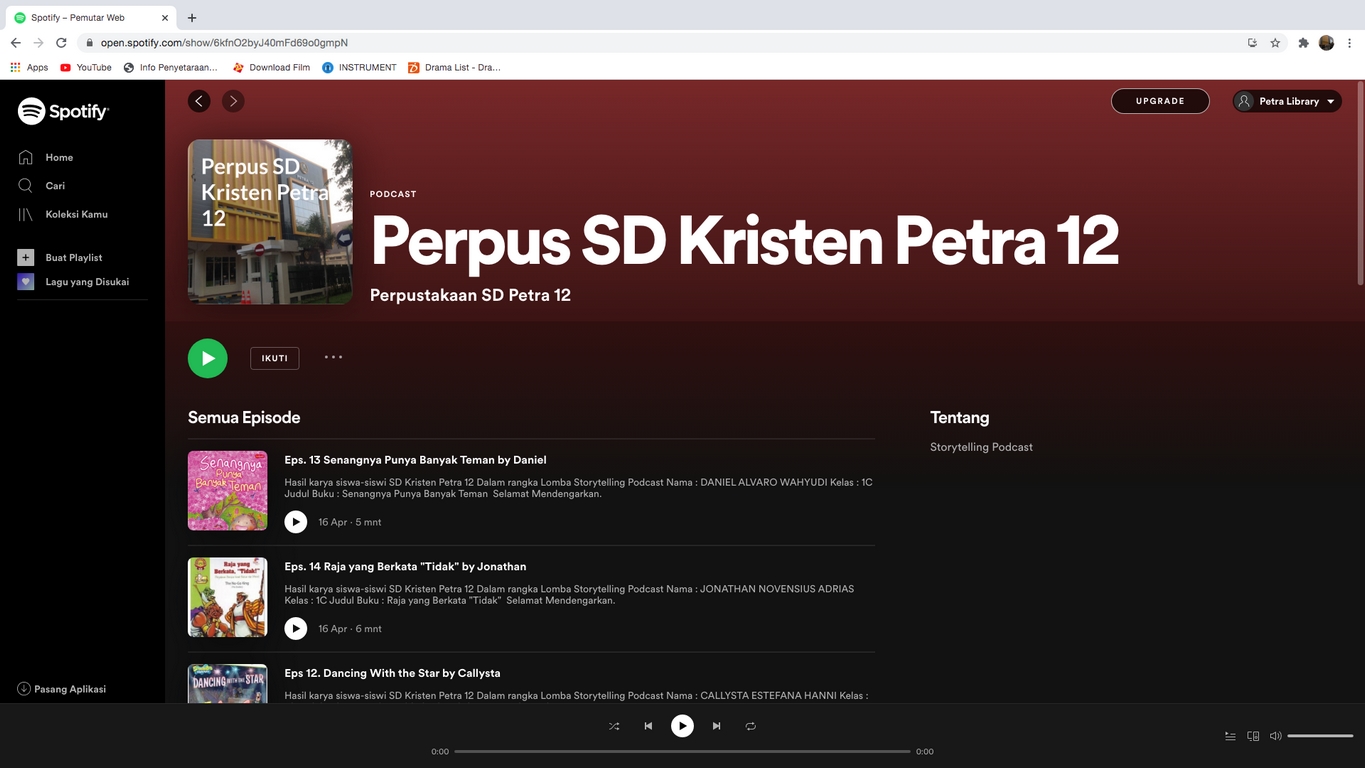1365x768 pixels.
Task: Click the podcast cover image
Action: [270, 221]
